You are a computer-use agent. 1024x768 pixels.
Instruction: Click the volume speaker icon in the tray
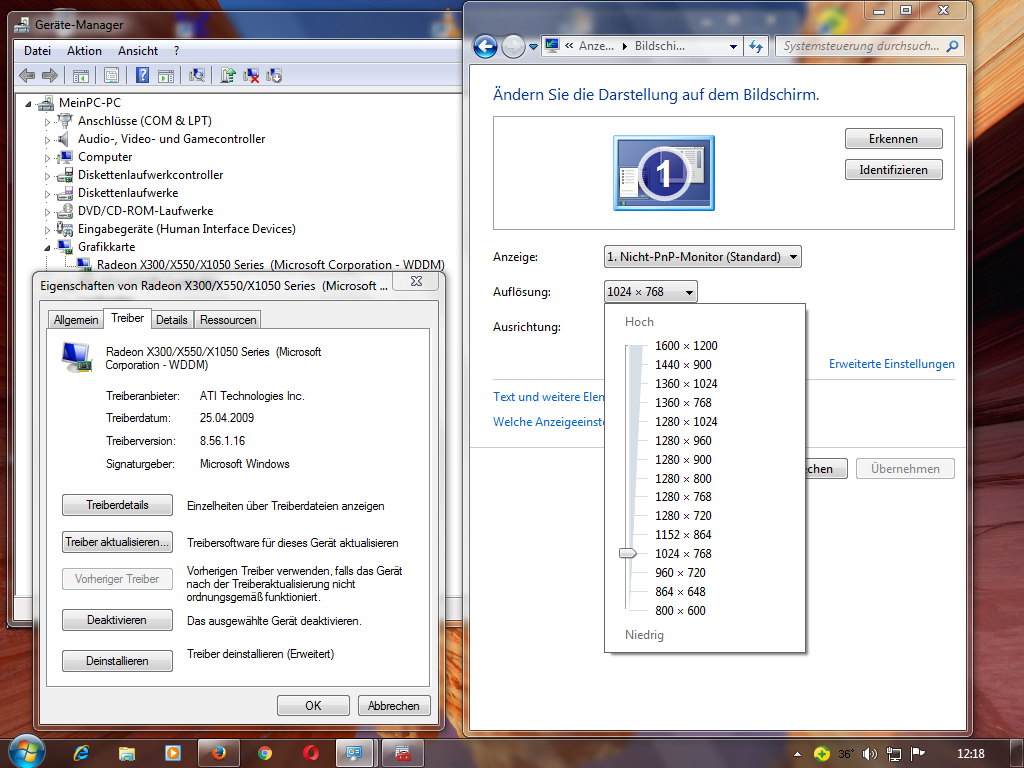(x=869, y=754)
